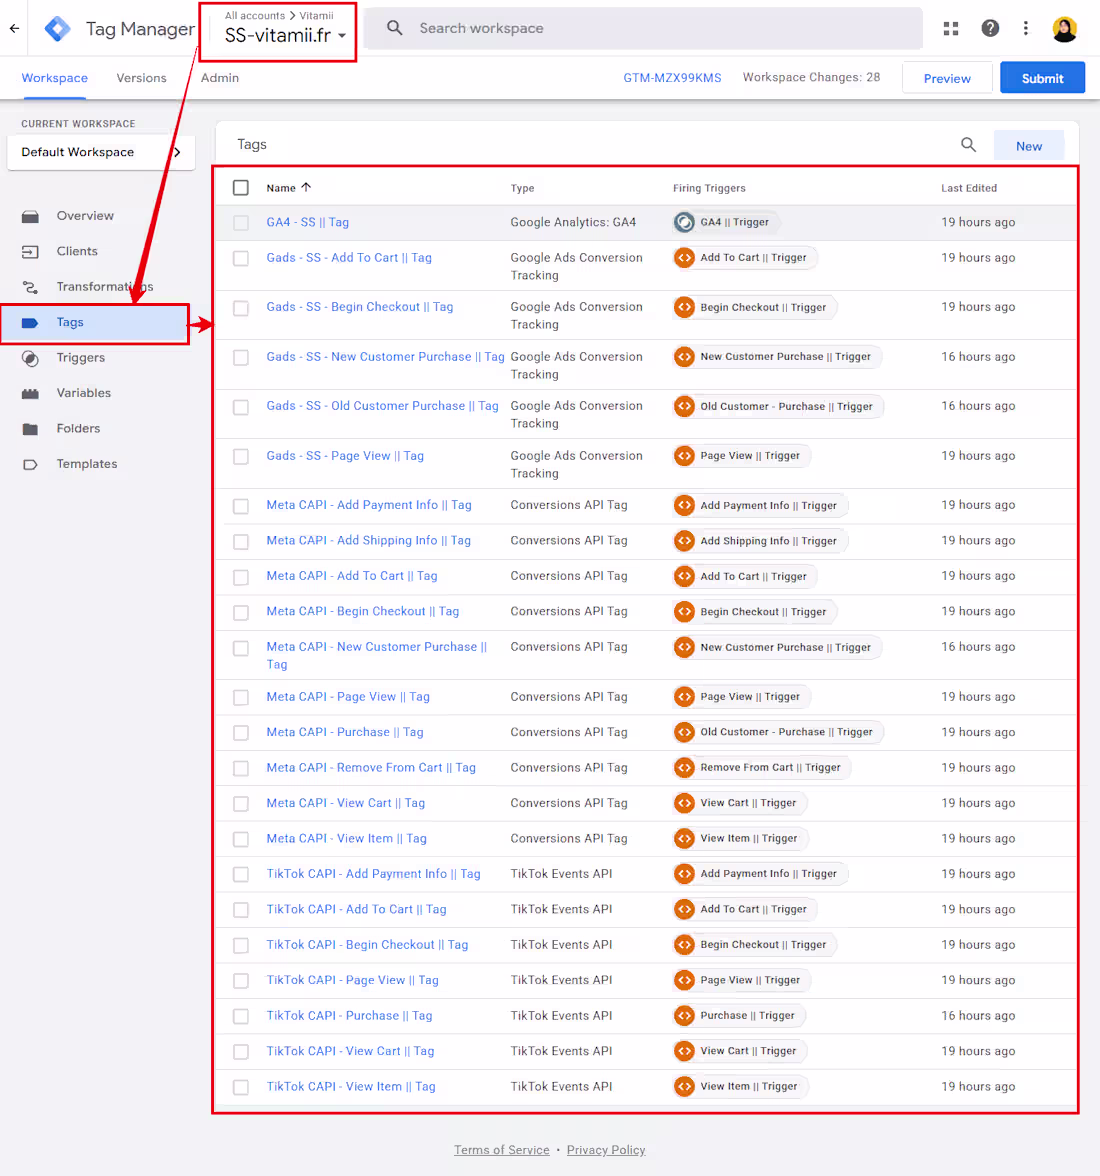Click the Folders sidebar icon
The width and height of the screenshot is (1100, 1176).
[x=32, y=428]
